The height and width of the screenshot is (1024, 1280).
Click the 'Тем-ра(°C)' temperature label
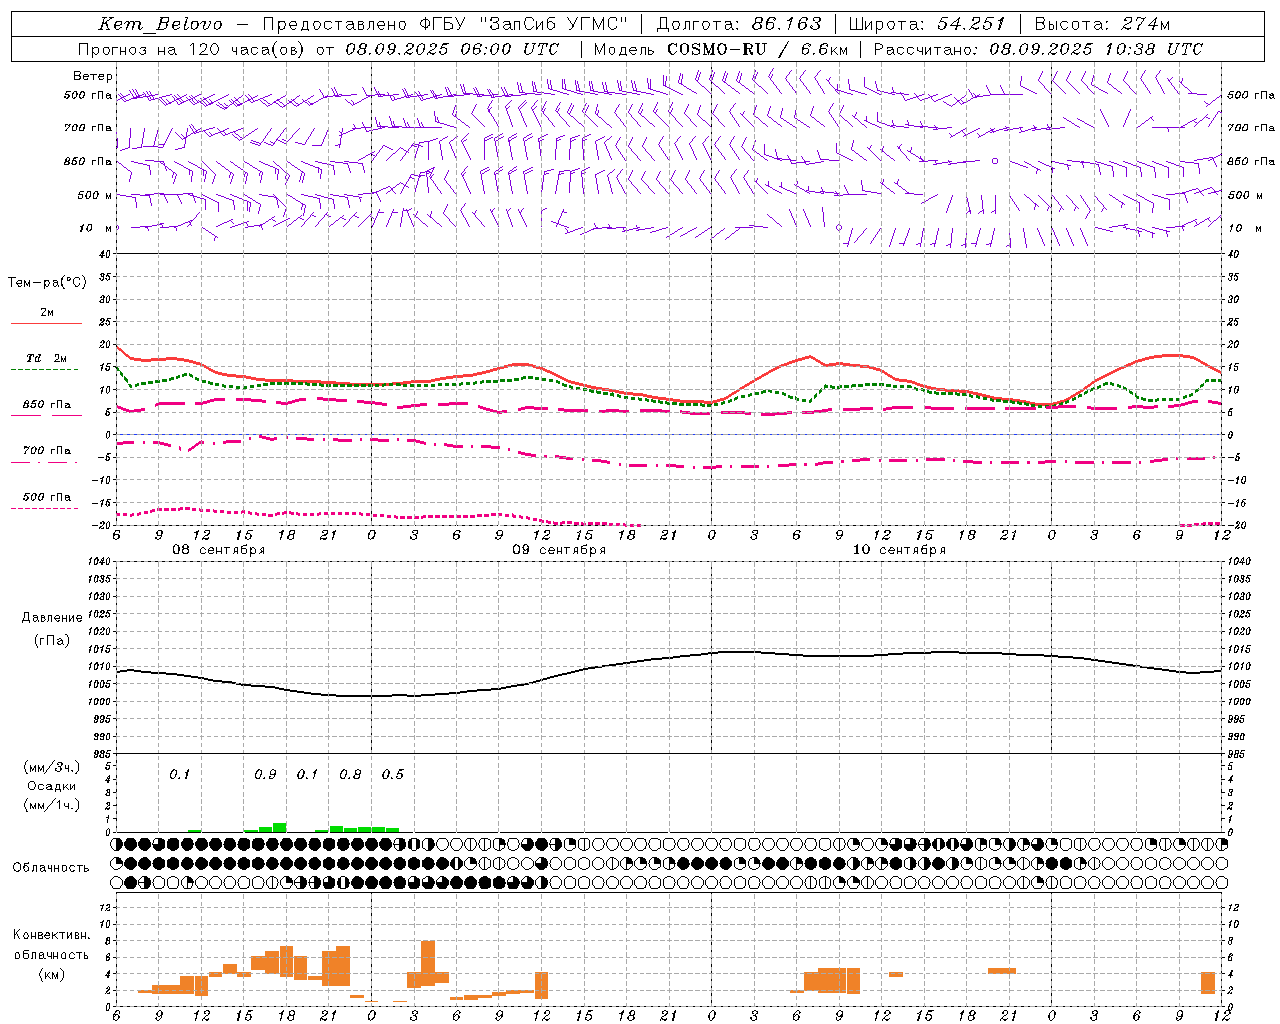point(47,283)
